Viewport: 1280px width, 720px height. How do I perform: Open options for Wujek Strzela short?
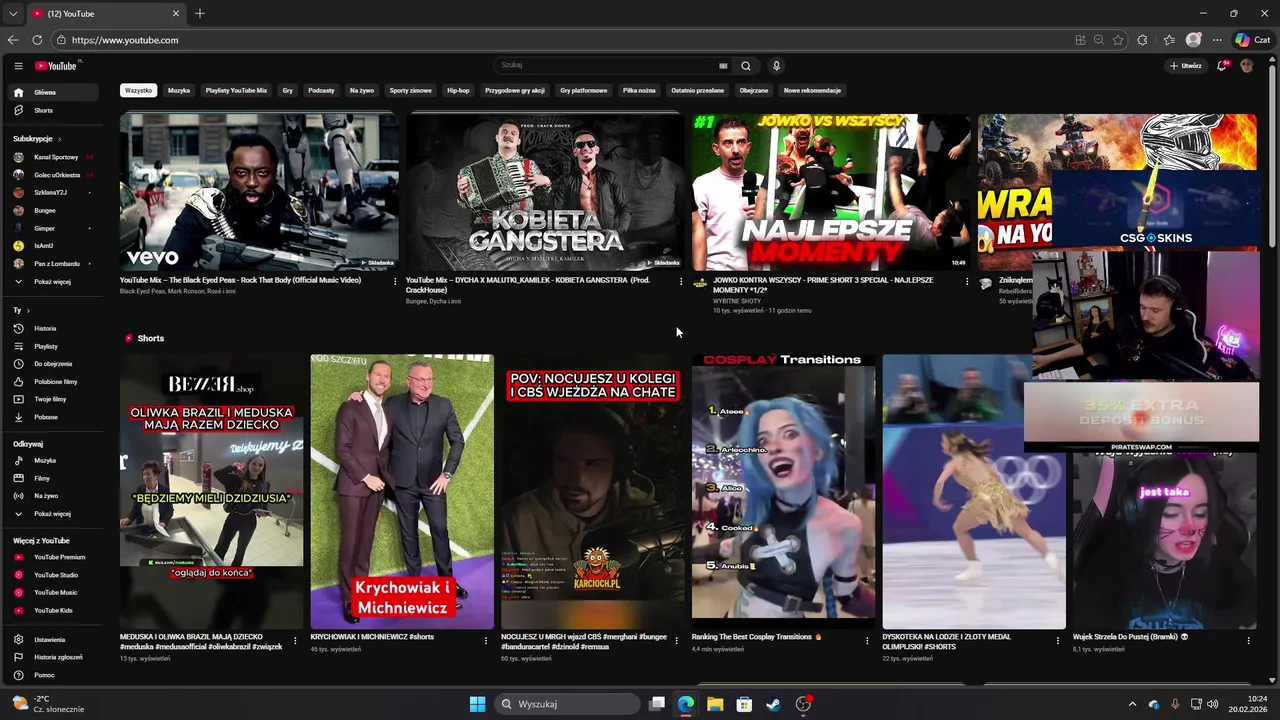coord(1248,640)
